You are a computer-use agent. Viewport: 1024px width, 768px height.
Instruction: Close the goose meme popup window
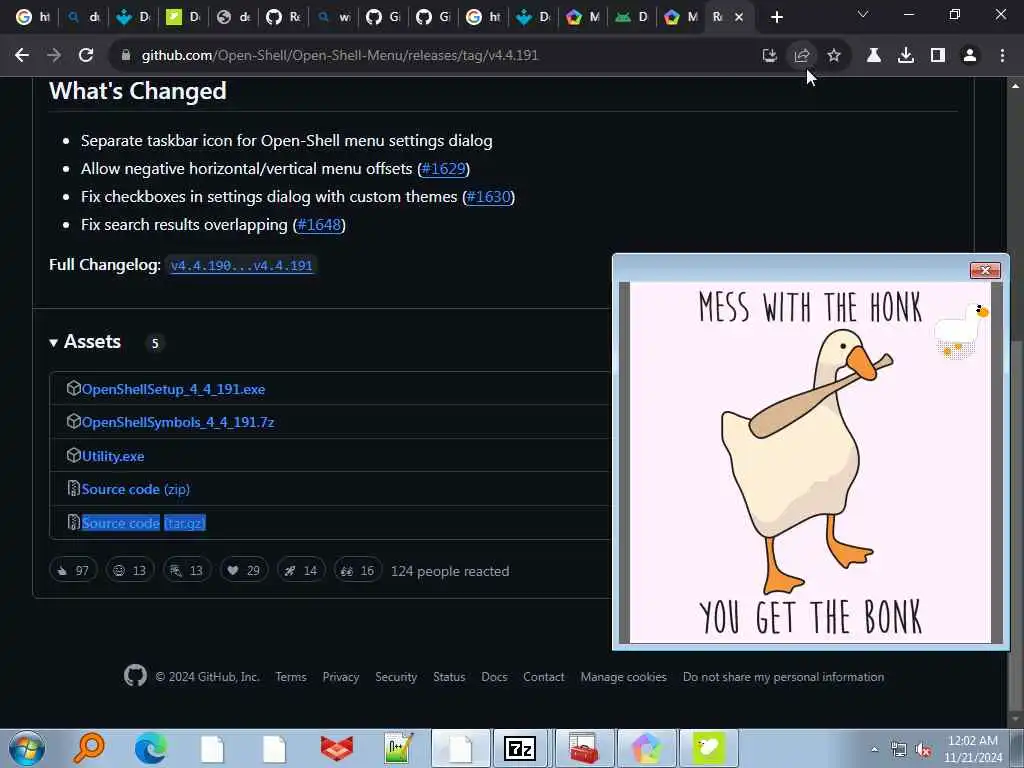[985, 270]
